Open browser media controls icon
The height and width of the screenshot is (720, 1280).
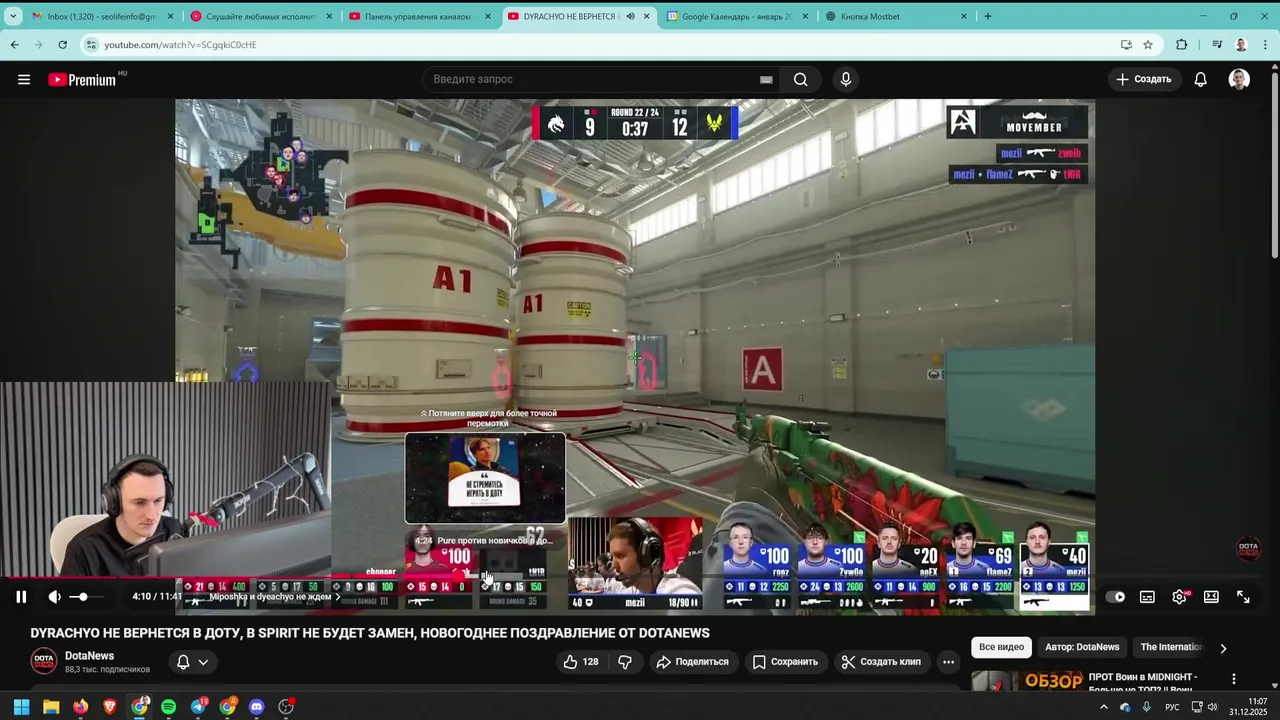tap(1217, 45)
